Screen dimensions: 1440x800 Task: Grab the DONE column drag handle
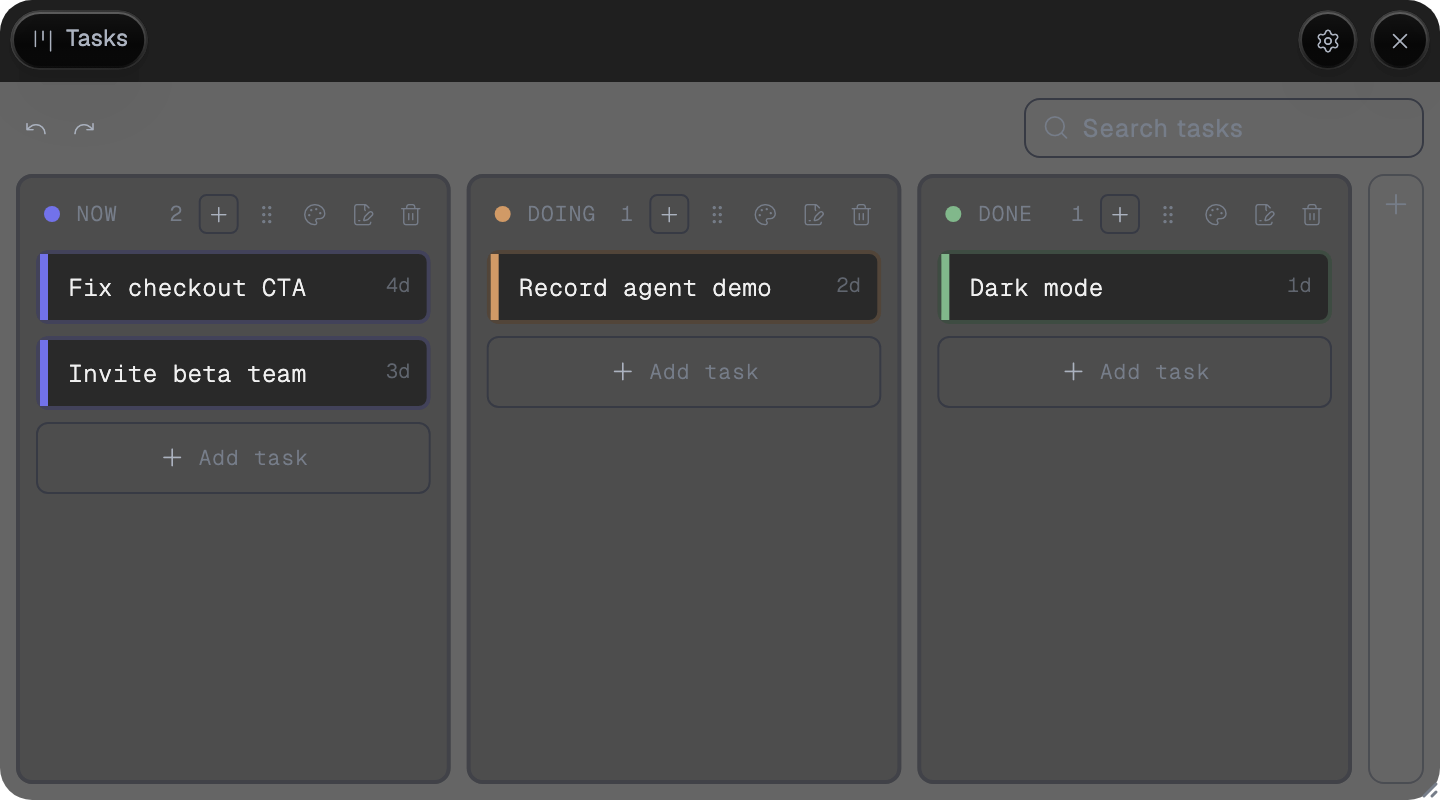[1168, 214]
